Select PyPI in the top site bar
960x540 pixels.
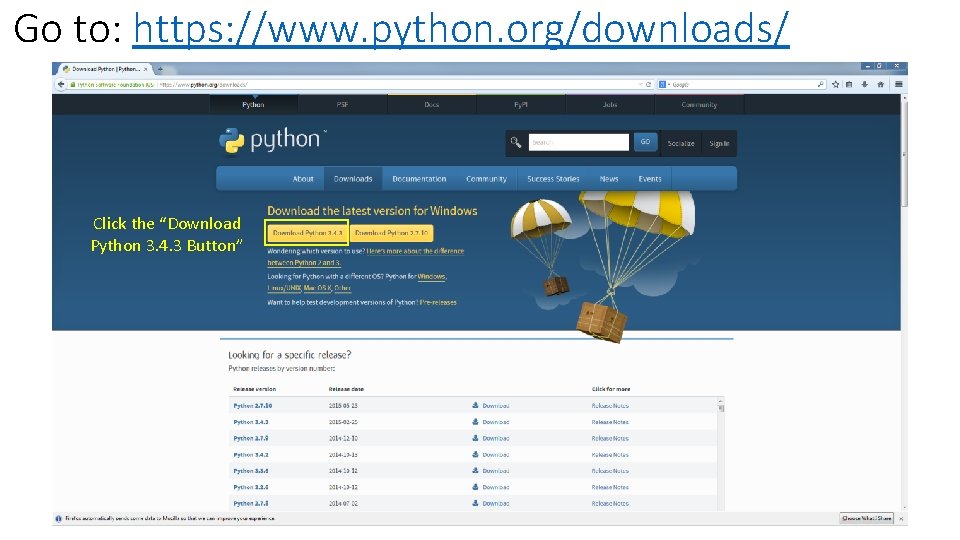(x=520, y=105)
